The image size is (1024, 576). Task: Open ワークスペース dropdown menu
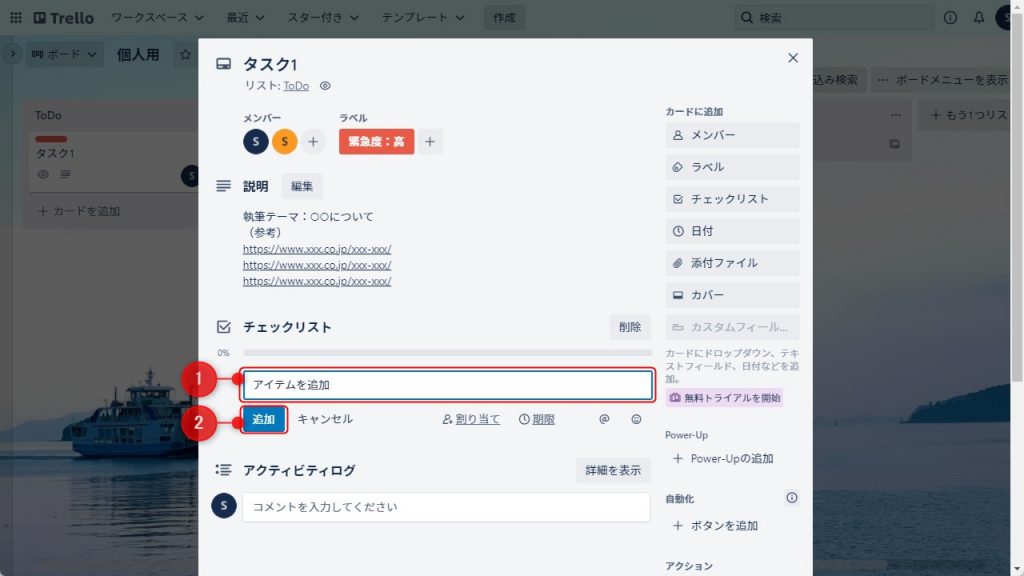(157, 18)
